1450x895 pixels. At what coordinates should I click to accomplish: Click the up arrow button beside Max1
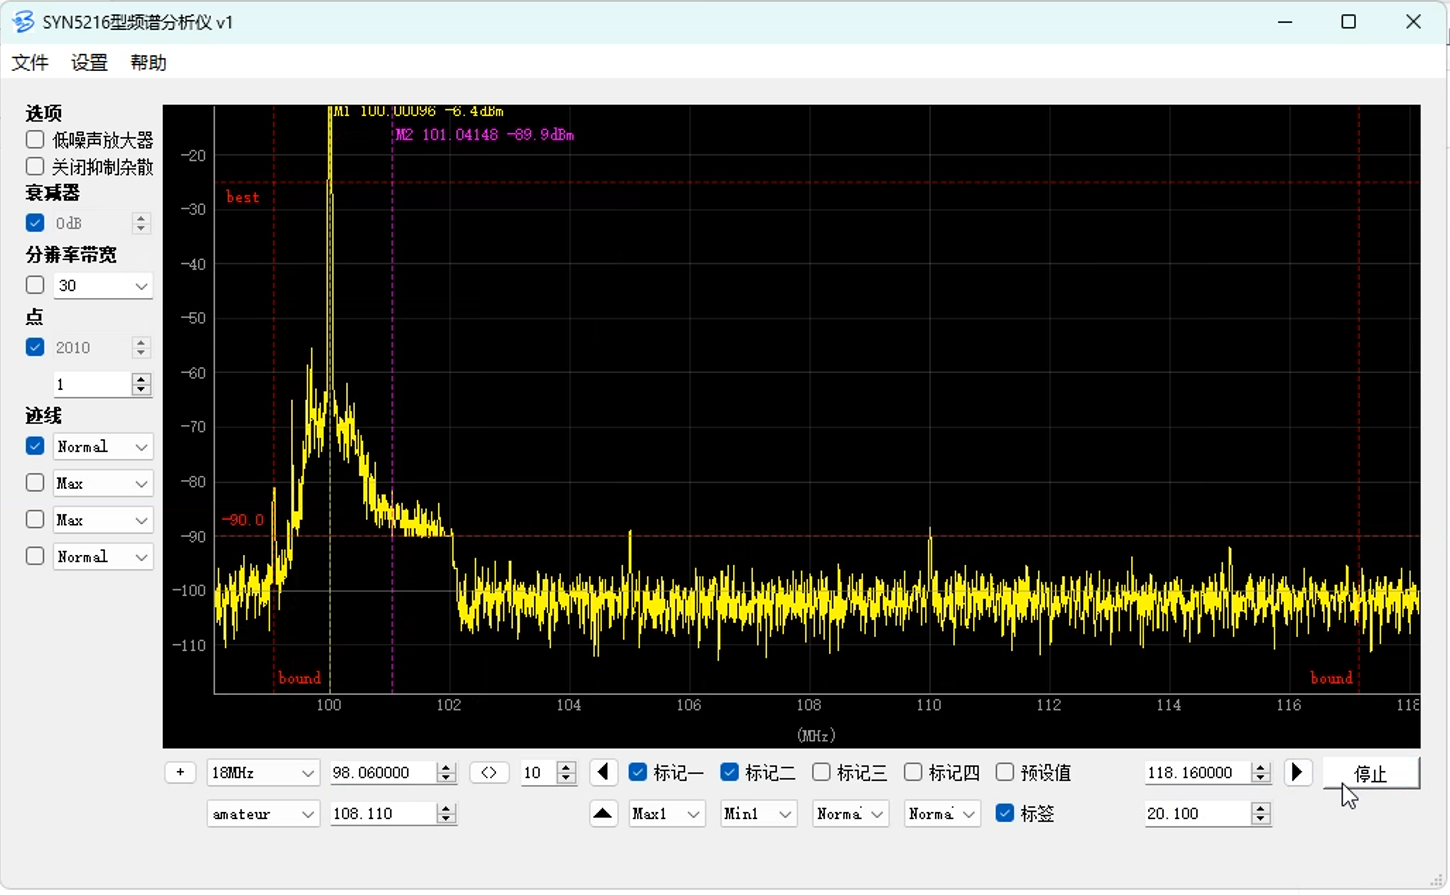(603, 813)
